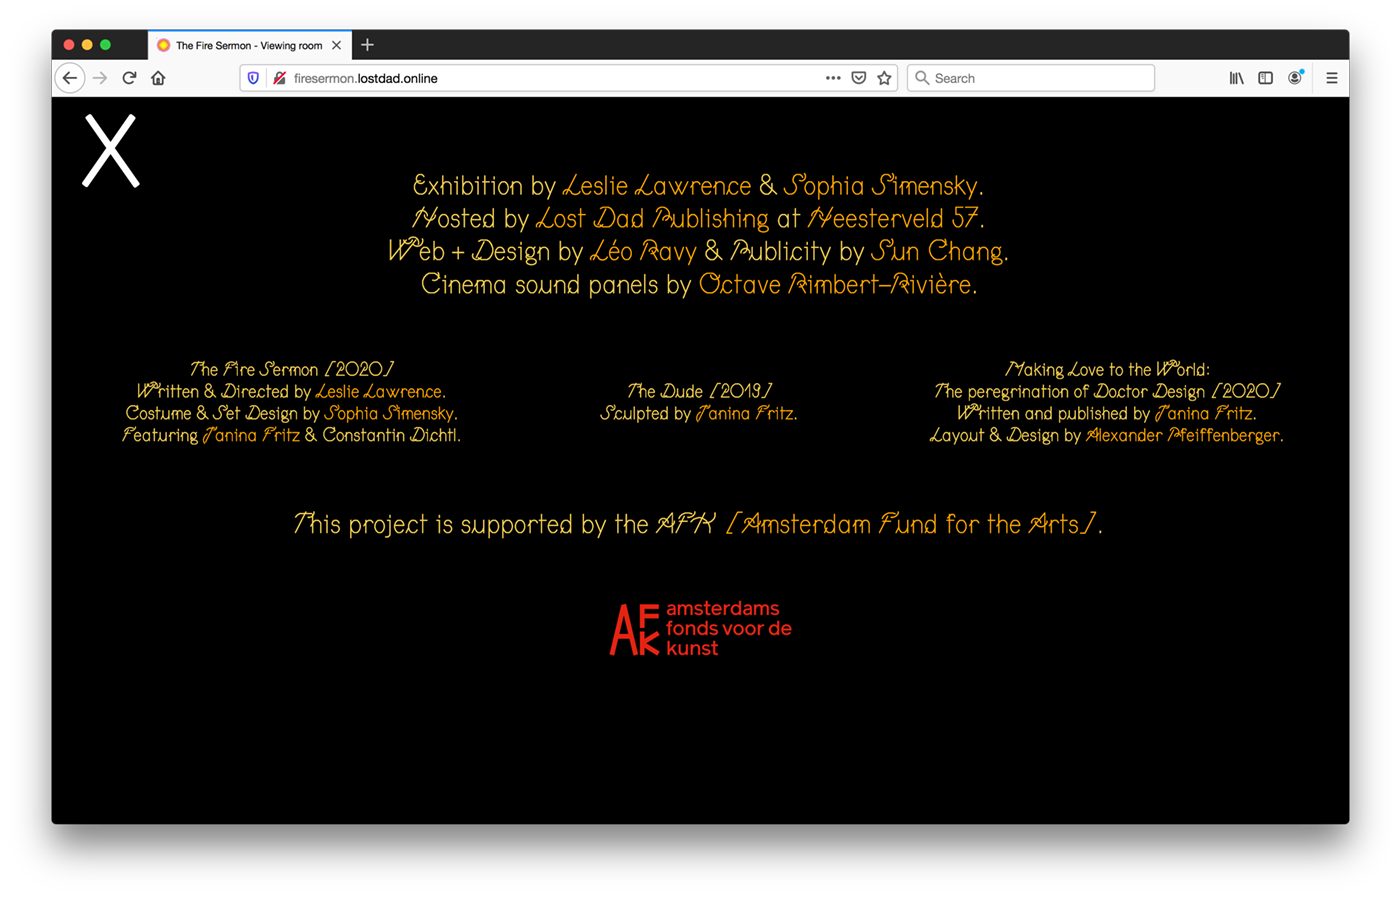
Task: Open the Library bookmarks icon
Action: click(1236, 78)
